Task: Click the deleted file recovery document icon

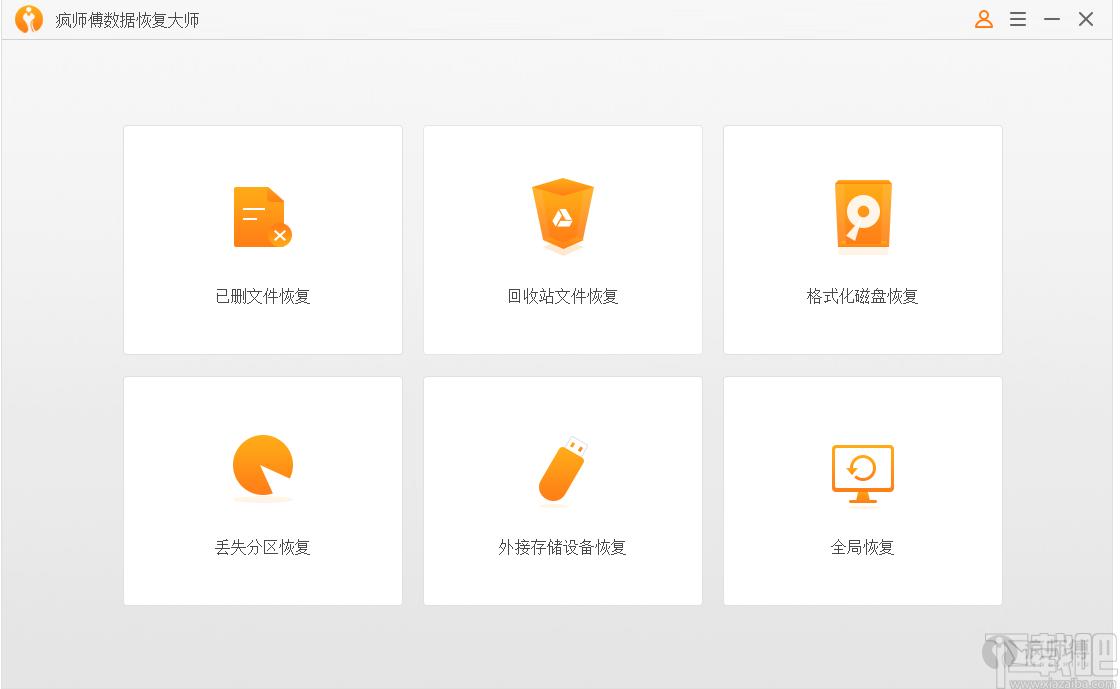Action: point(262,217)
